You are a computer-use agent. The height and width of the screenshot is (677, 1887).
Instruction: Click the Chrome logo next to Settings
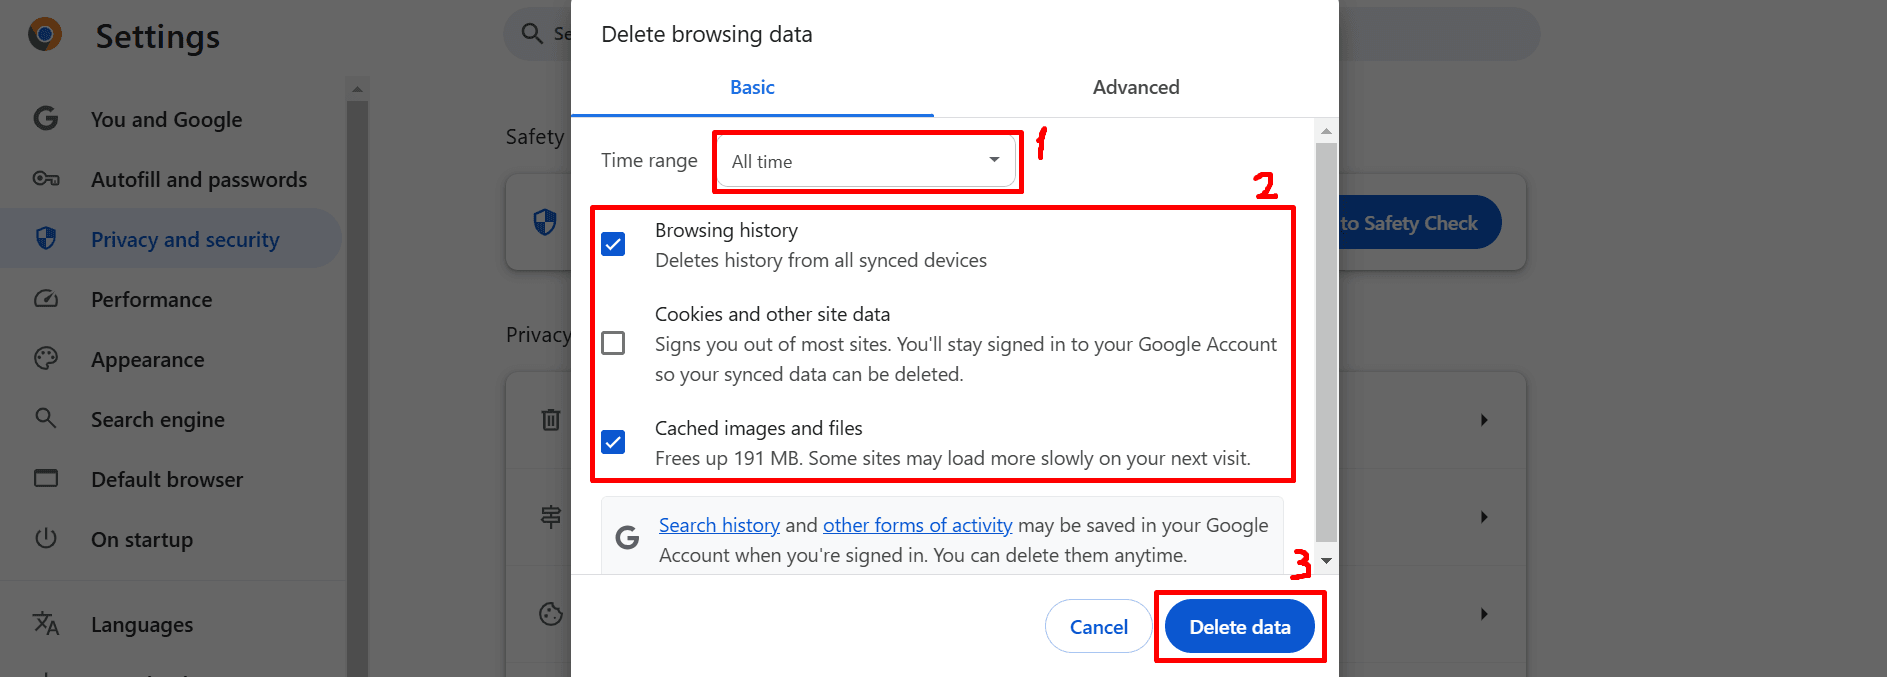pyautogui.click(x=45, y=35)
